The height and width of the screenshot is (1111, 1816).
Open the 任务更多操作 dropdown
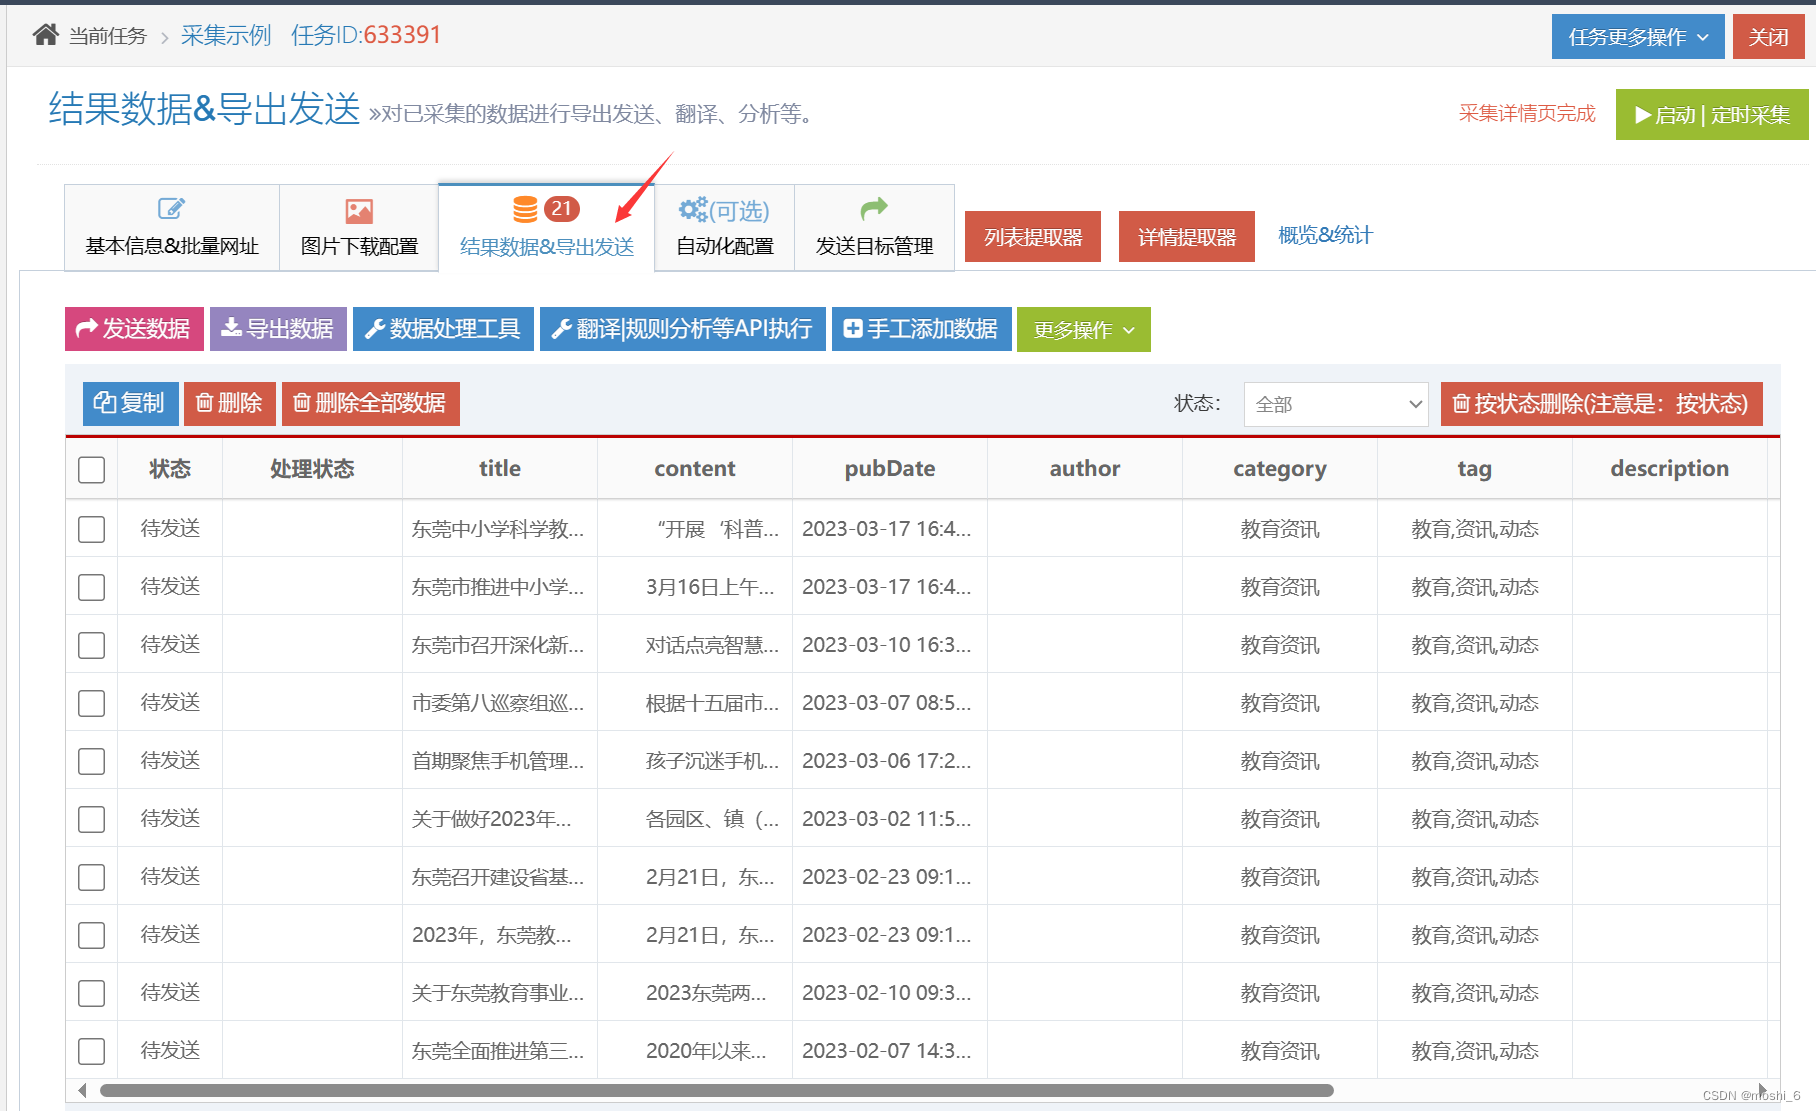point(1638,37)
